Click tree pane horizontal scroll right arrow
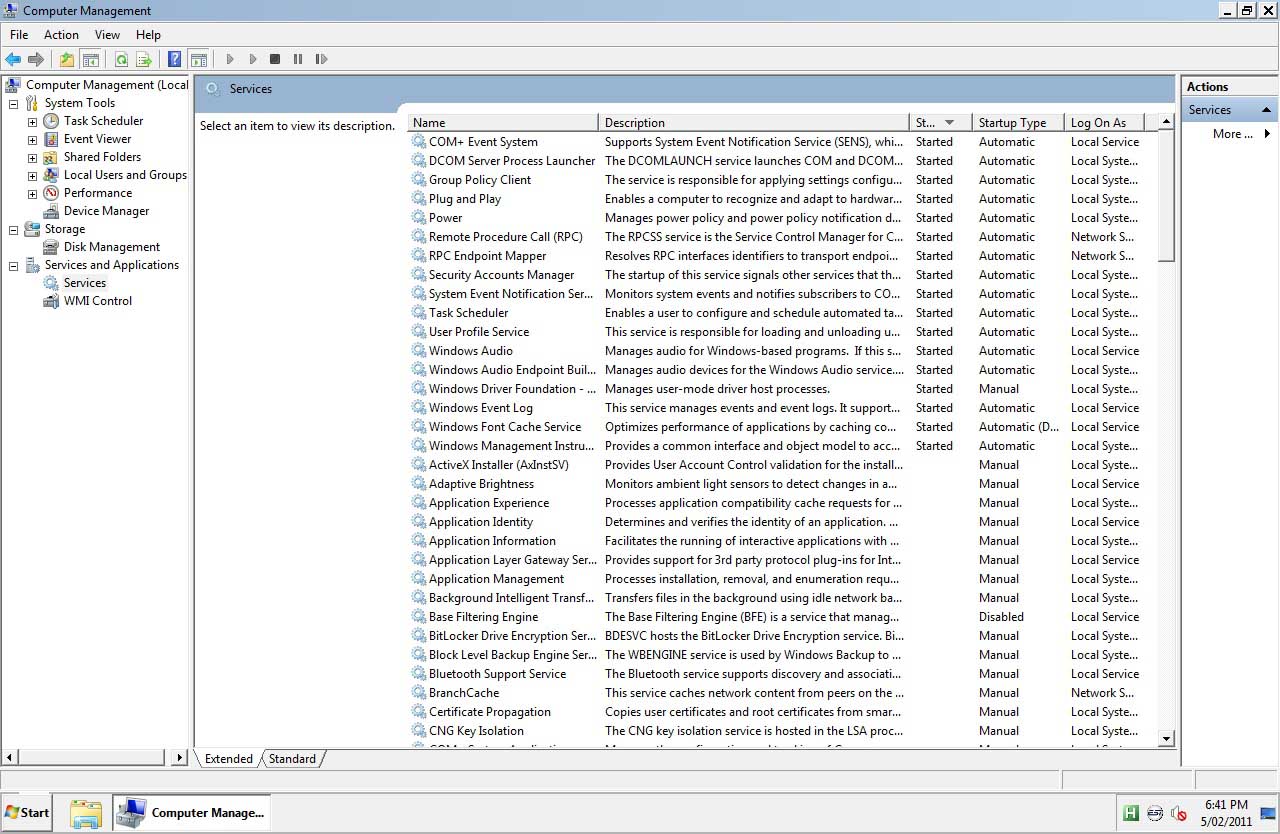1280x834 pixels. coord(180,758)
